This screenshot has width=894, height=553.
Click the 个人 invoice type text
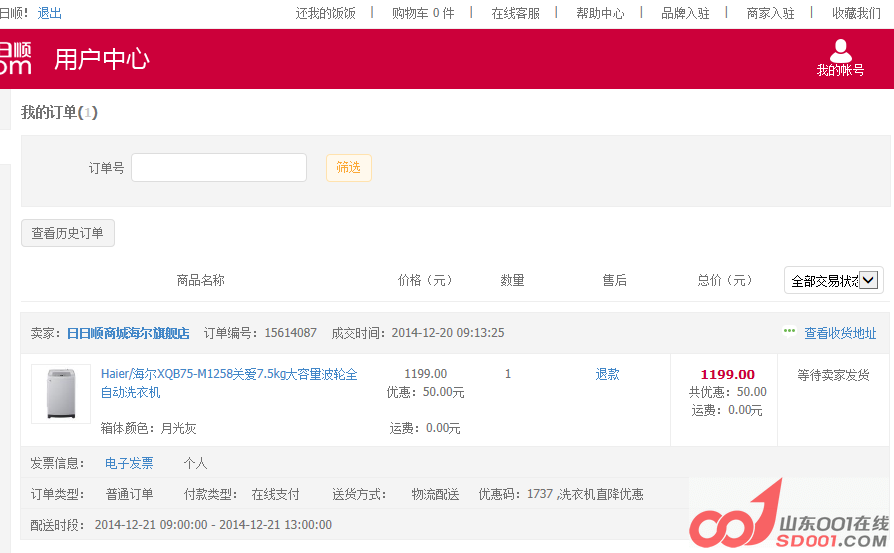[196, 463]
